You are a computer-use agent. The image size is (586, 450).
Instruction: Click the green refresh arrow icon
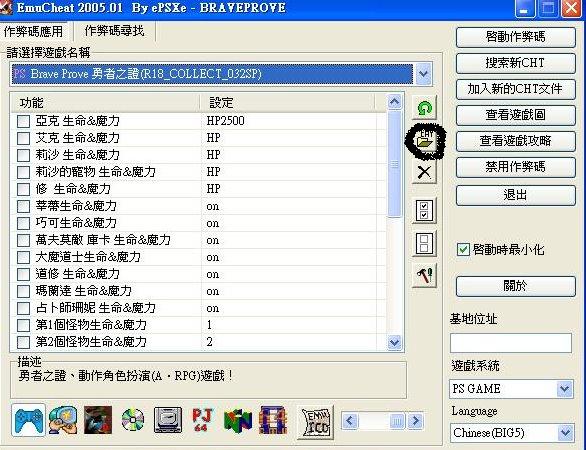tap(424, 108)
